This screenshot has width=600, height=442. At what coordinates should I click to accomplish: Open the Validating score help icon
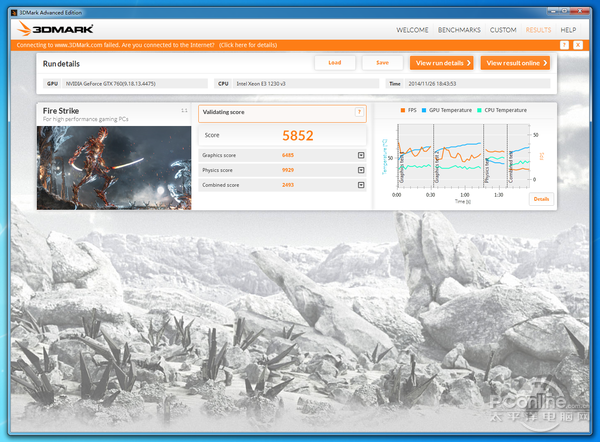359,112
